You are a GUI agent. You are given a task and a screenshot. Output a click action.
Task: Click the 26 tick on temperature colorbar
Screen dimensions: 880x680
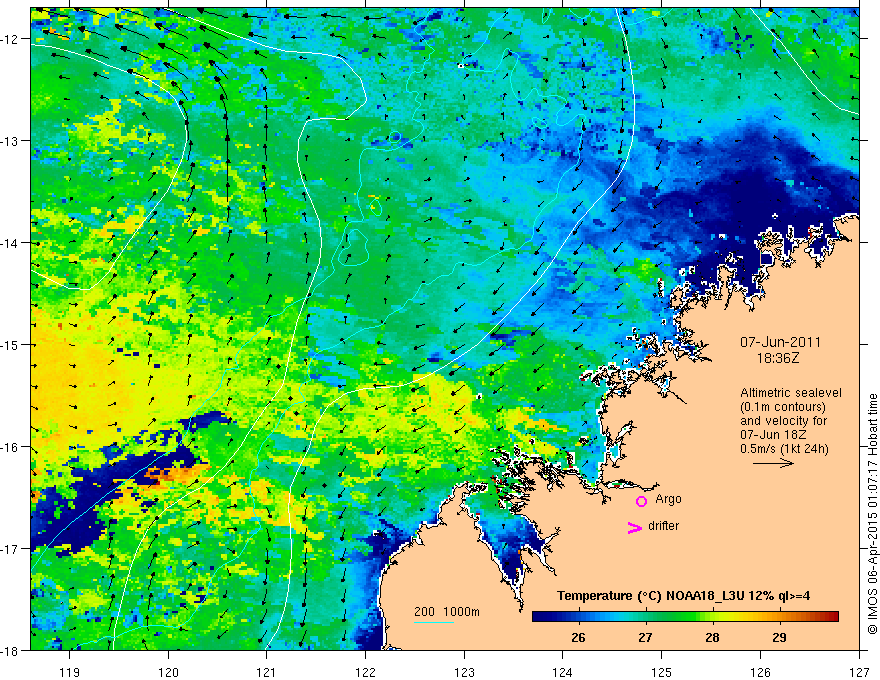[x=578, y=637]
